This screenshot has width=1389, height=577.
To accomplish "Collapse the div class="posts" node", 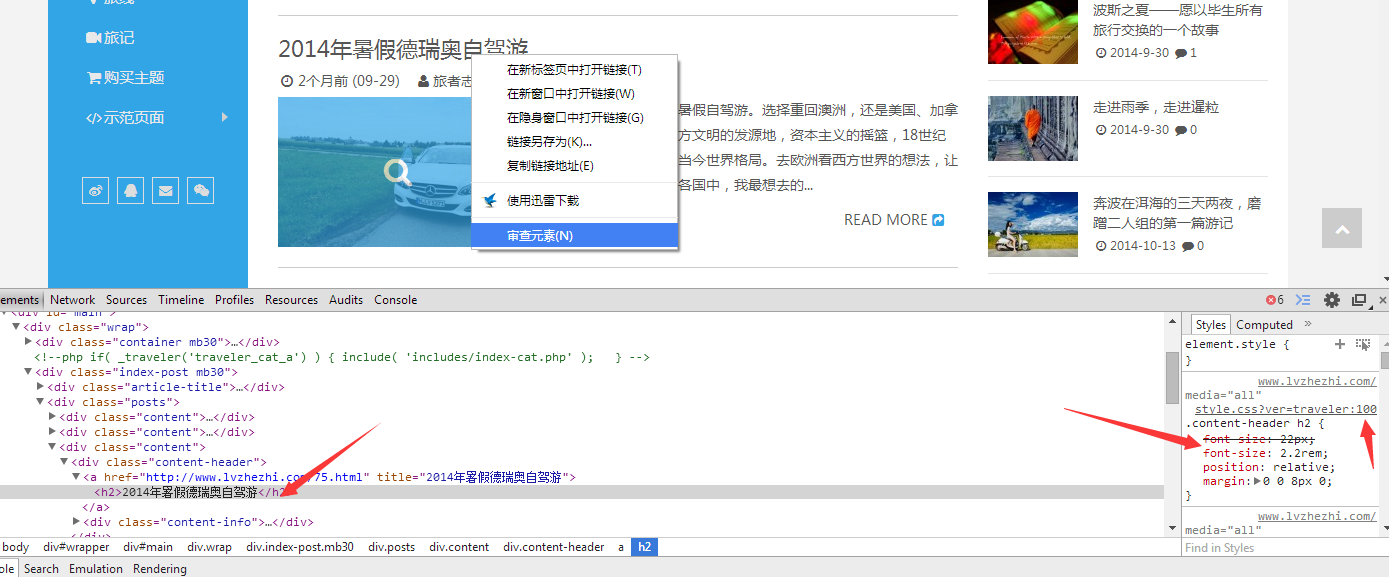I will (x=40, y=402).
